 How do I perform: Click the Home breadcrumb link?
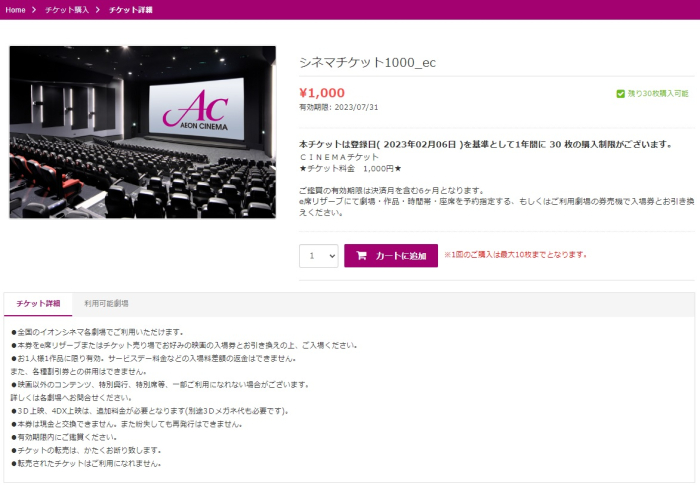click(x=15, y=9)
